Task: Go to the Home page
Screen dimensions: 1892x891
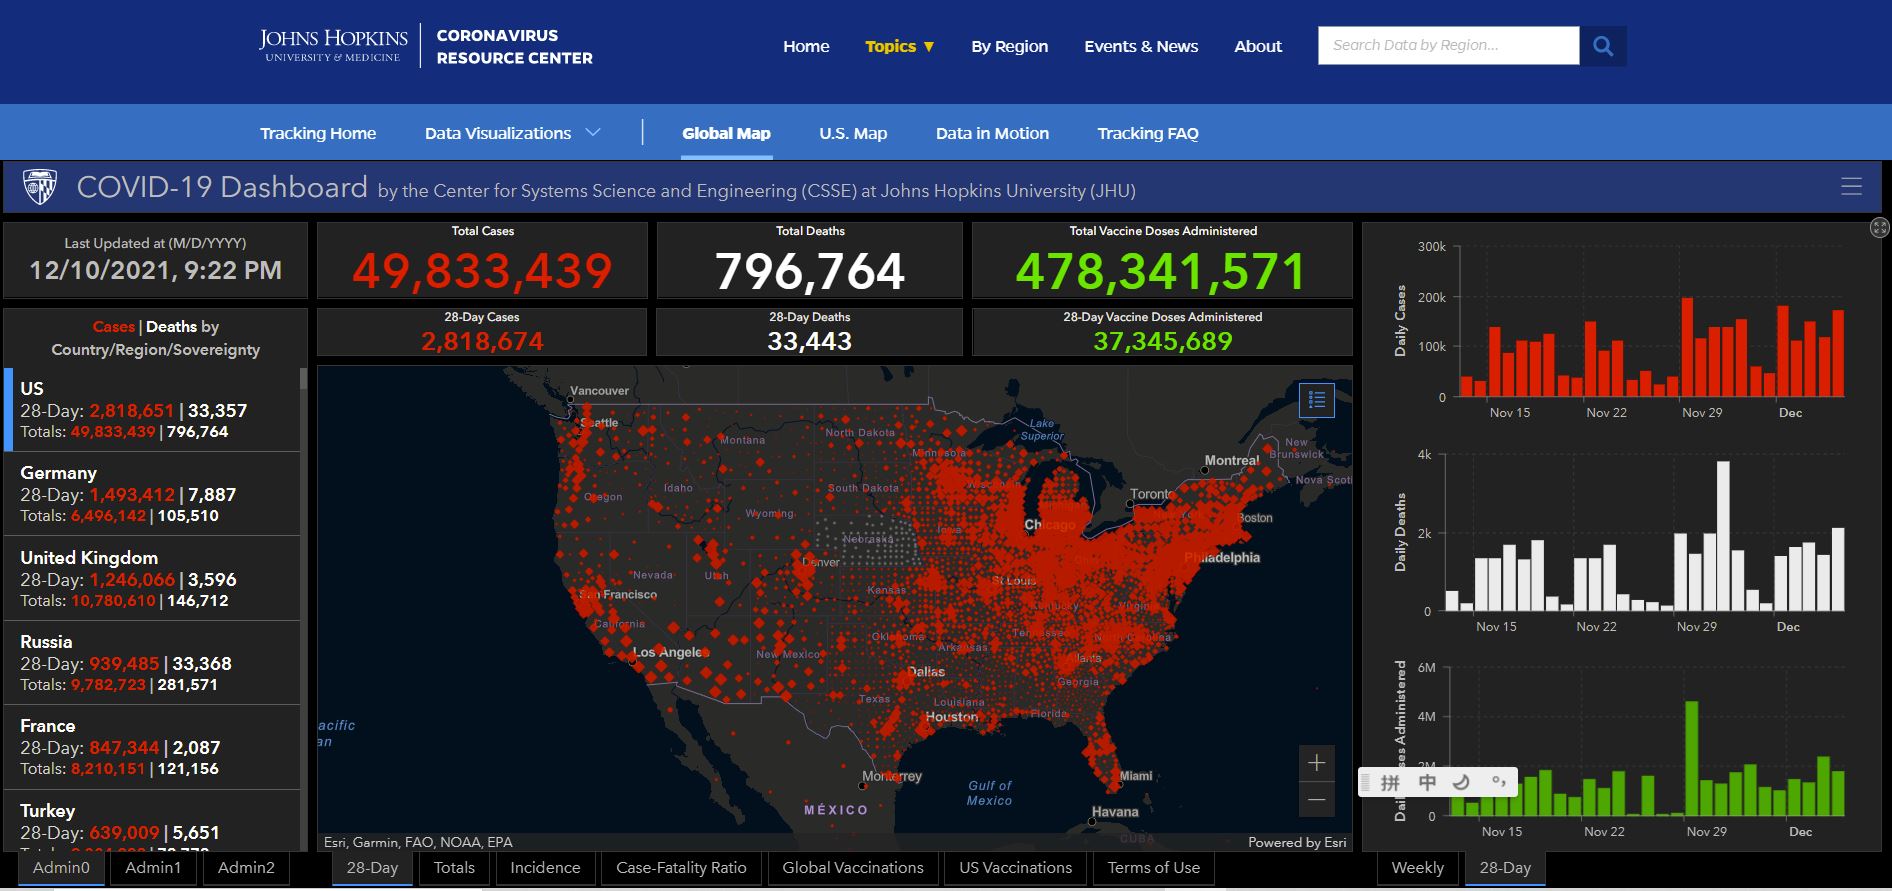Action: point(806,46)
